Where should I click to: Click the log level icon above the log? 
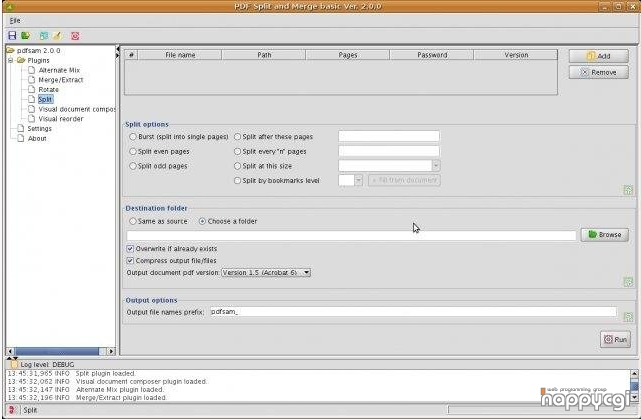(14, 364)
